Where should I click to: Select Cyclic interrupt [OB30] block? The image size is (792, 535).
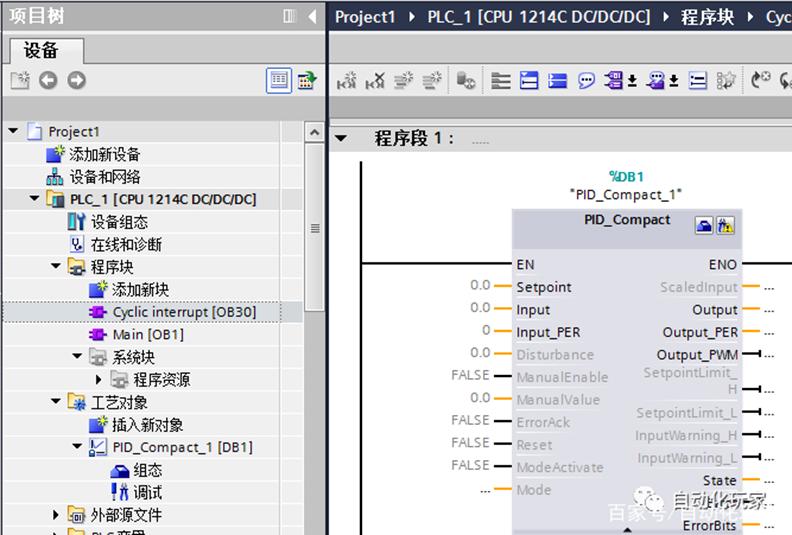tap(184, 312)
